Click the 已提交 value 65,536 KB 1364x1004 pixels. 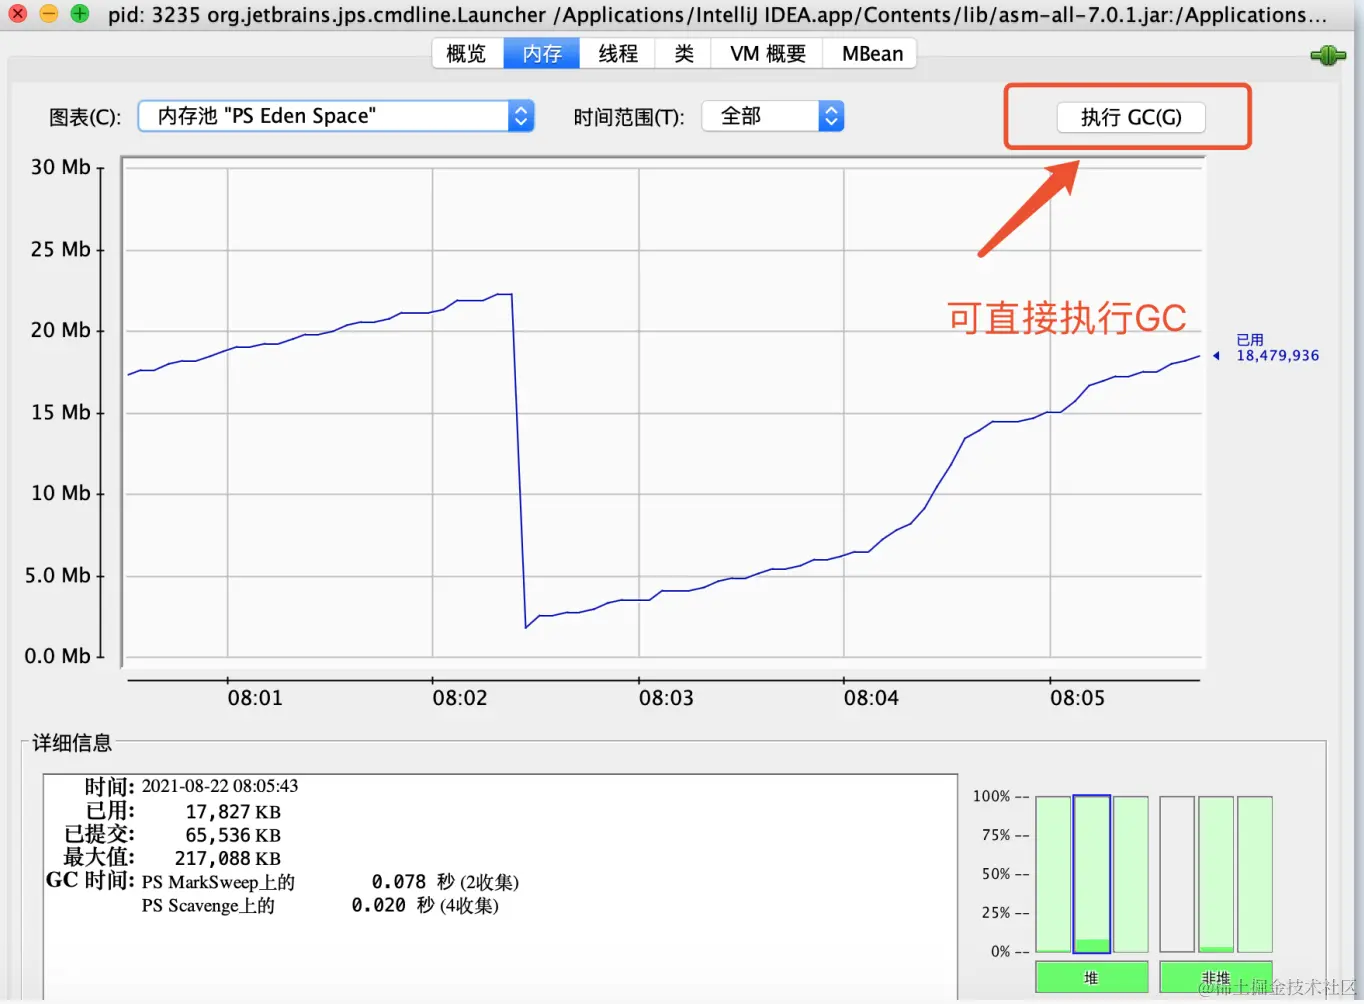pyautogui.click(x=233, y=835)
